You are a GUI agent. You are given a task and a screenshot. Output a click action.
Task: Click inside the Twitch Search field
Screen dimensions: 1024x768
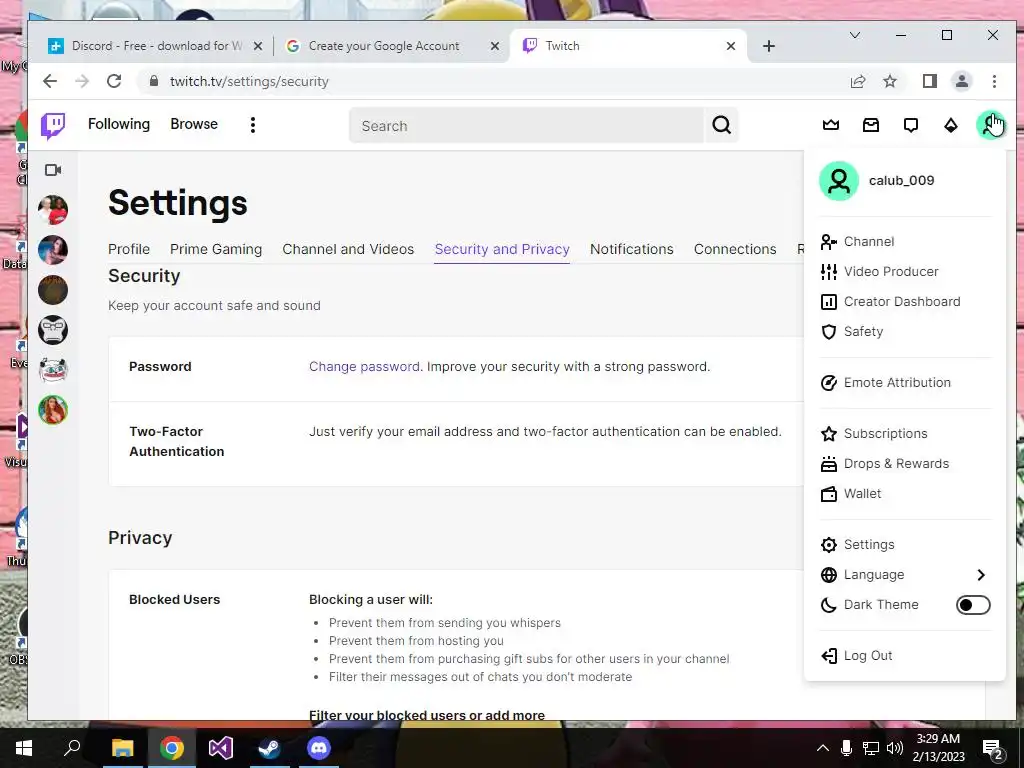point(526,125)
